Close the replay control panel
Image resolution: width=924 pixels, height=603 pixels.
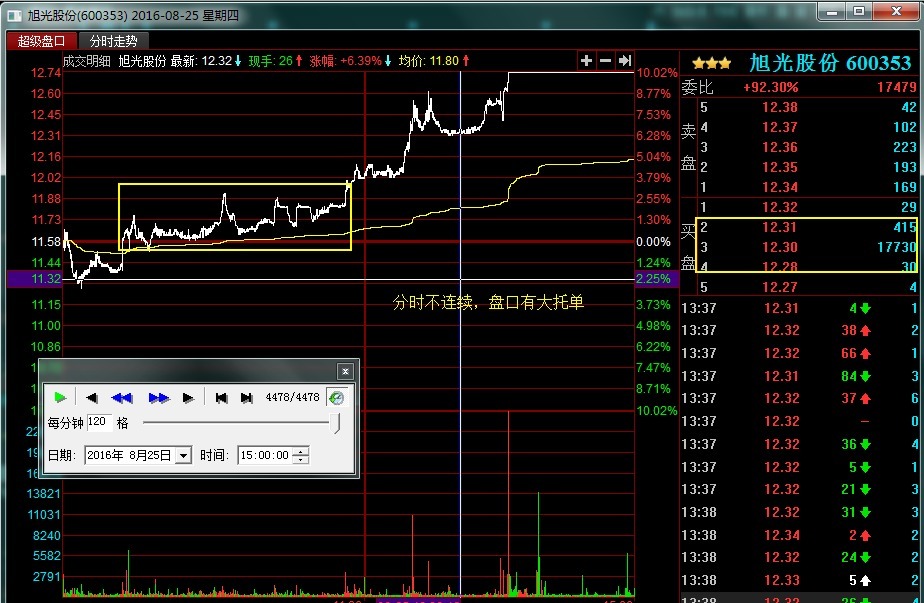[345, 371]
